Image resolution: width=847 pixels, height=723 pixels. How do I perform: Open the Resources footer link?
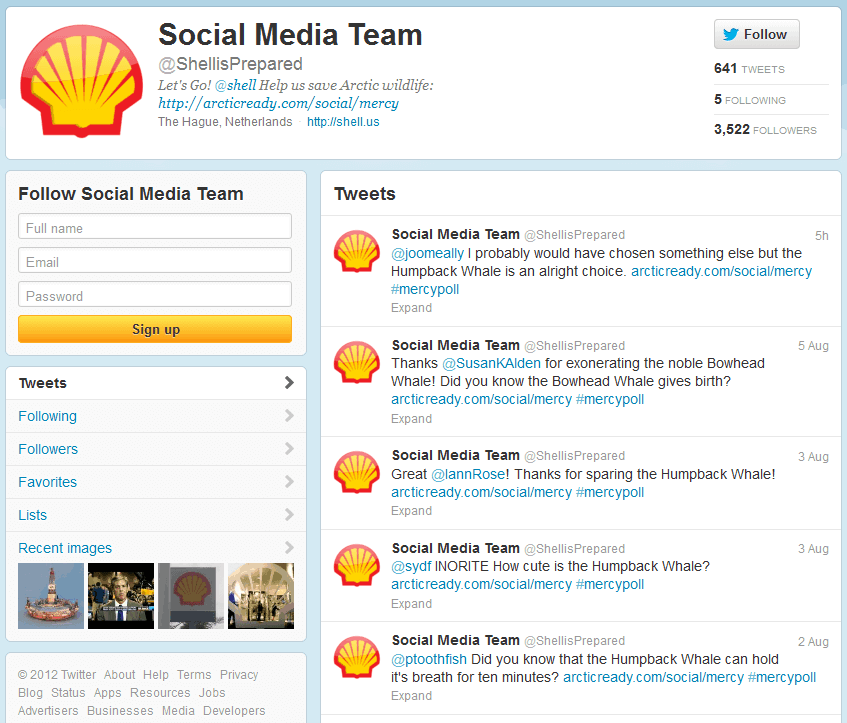(x=160, y=693)
